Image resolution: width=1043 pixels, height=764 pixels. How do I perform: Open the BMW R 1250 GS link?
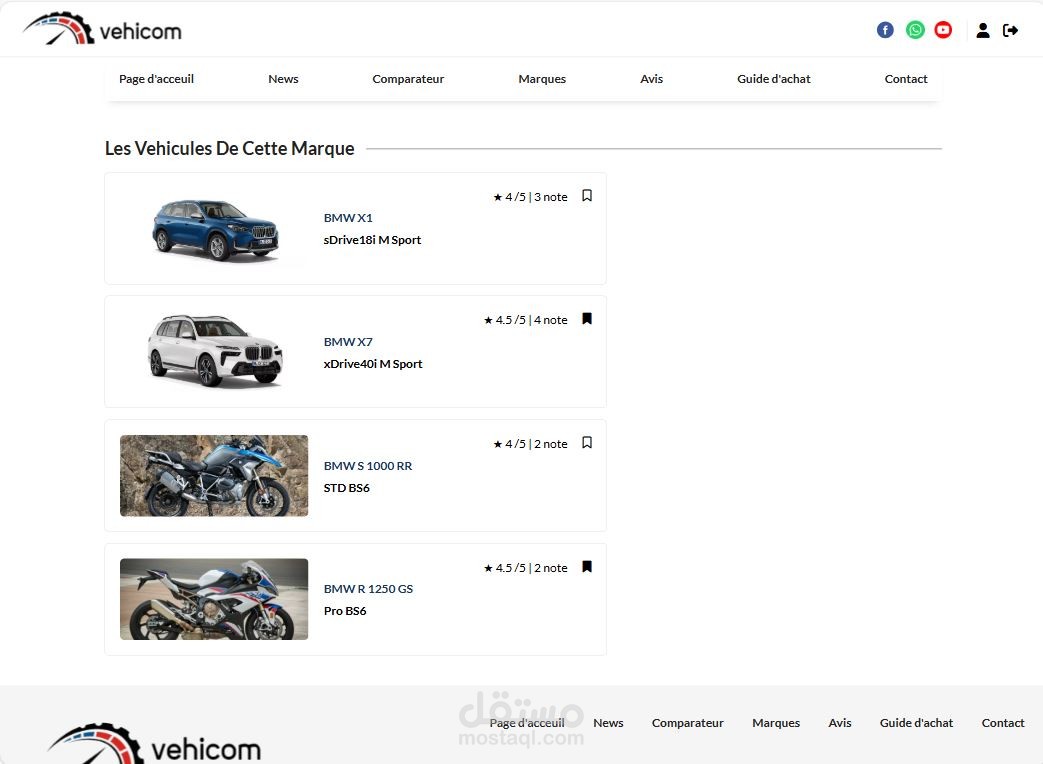pyautogui.click(x=368, y=588)
